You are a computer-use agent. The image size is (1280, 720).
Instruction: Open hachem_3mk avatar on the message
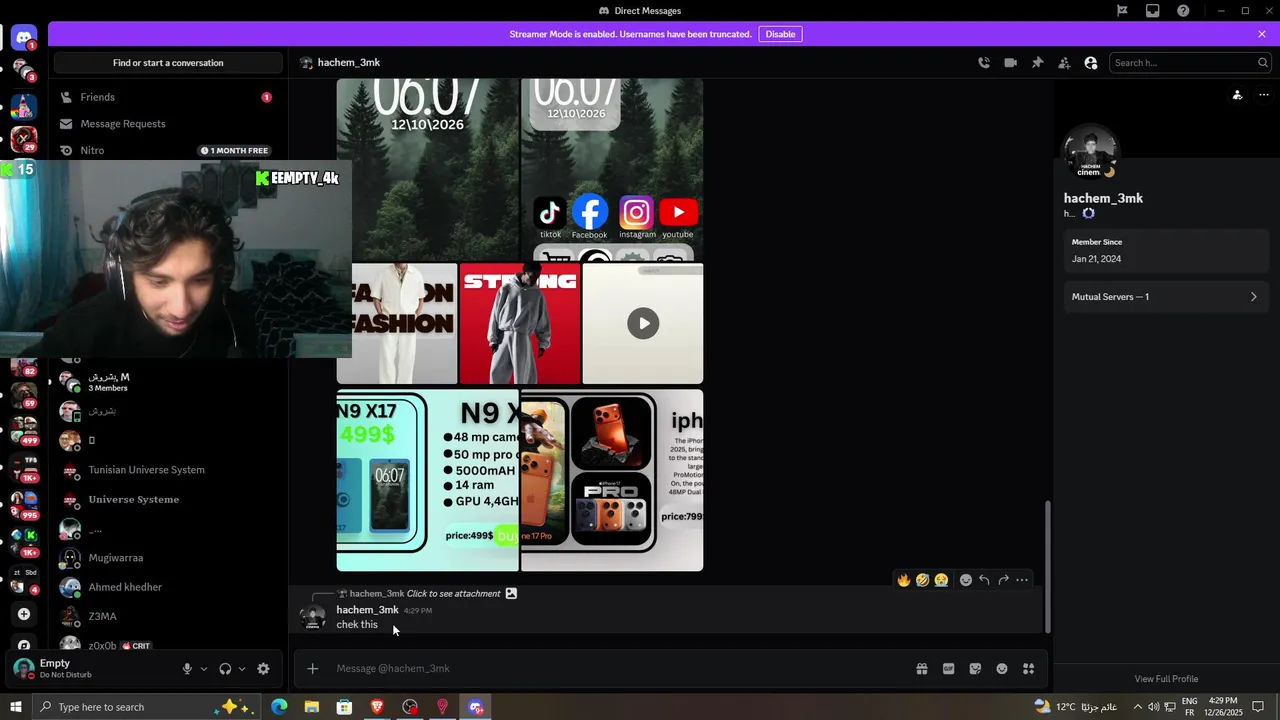pyautogui.click(x=313, y=617)
